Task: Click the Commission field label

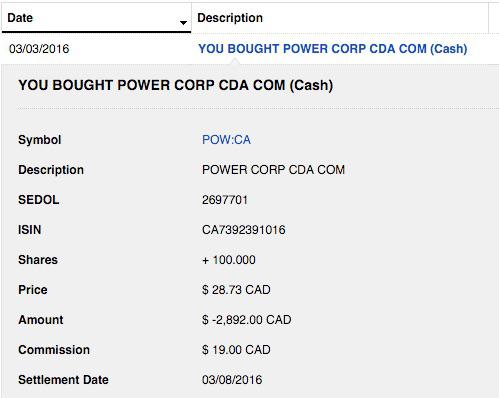Action: pyautogui.click(x=54, y=350)
